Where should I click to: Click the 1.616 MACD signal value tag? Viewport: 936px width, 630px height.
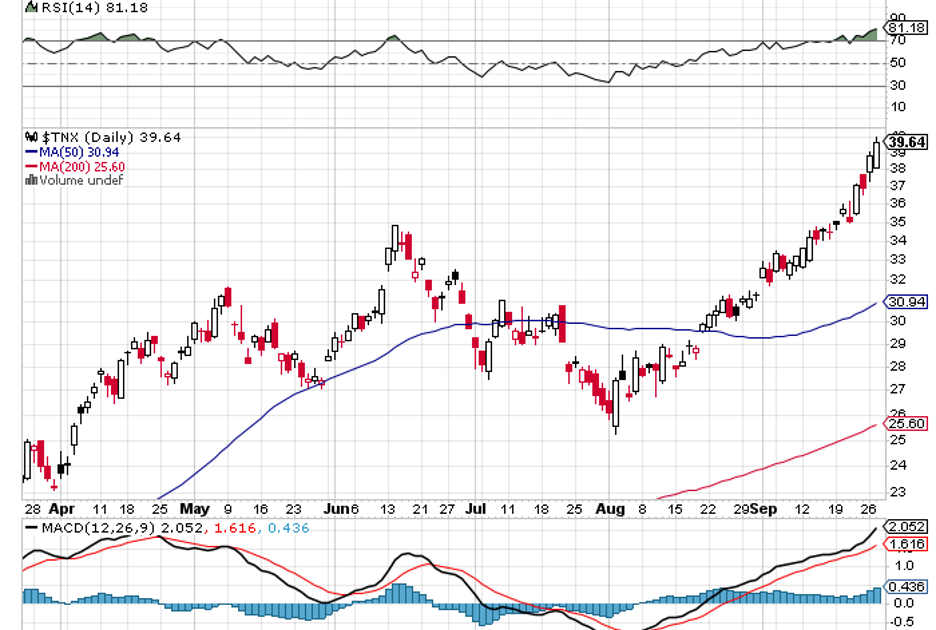pos(906,546)
